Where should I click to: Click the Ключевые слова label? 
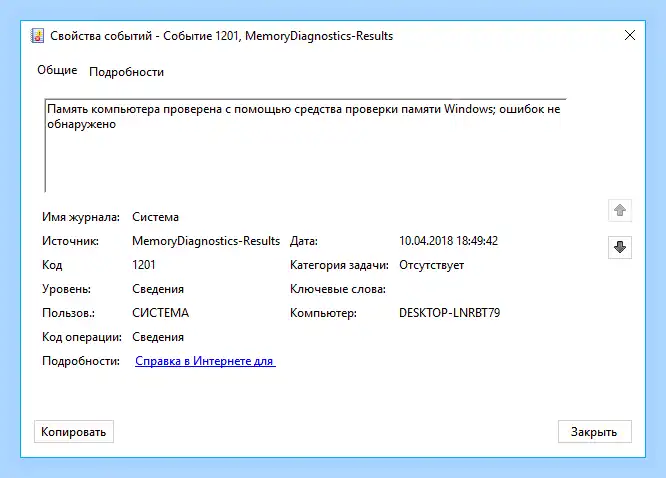[x=338, y=289]
